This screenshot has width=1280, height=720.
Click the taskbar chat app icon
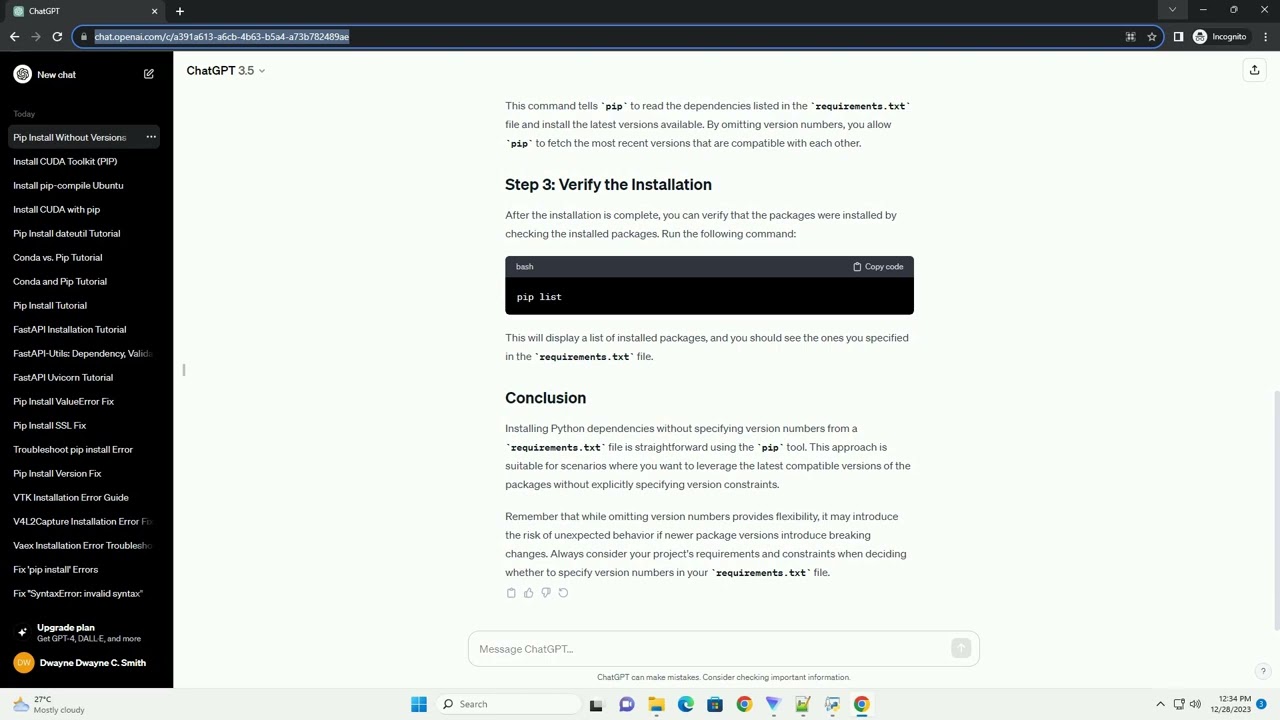pyautogui.click(x=627, y=704)
